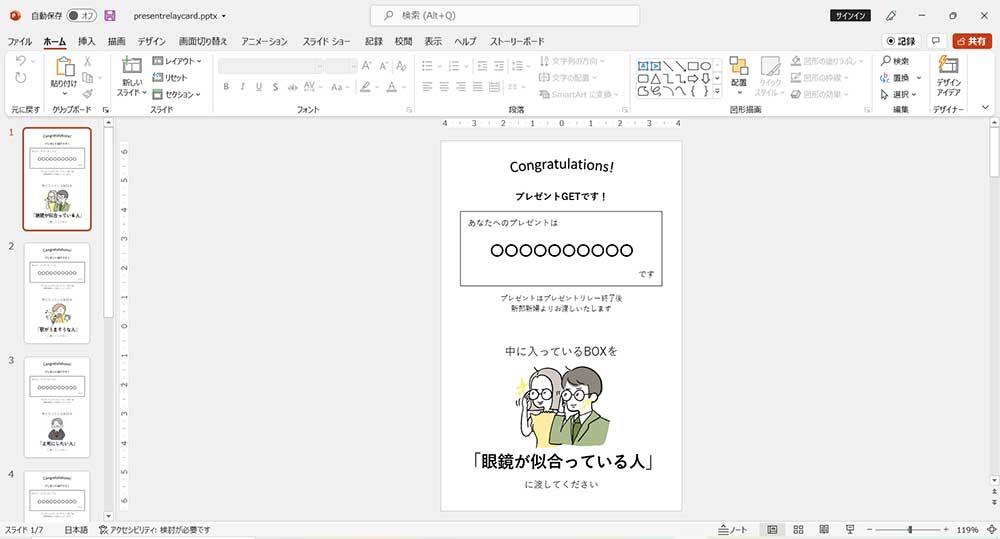This screenshot has width=1000, height=539.
Task: Switch to Reading view icon
Action: pyautogui.click(x=824, y=529)
